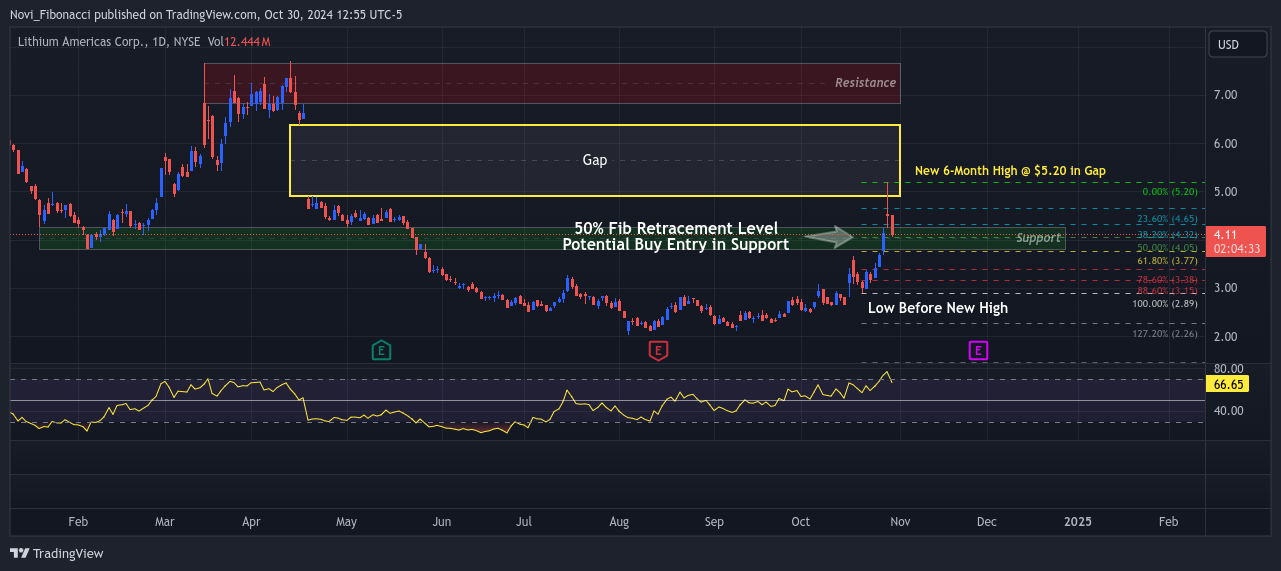Click the Support zone label
The height and width of the screenshot is (571, 1281).
point(1038,238)
